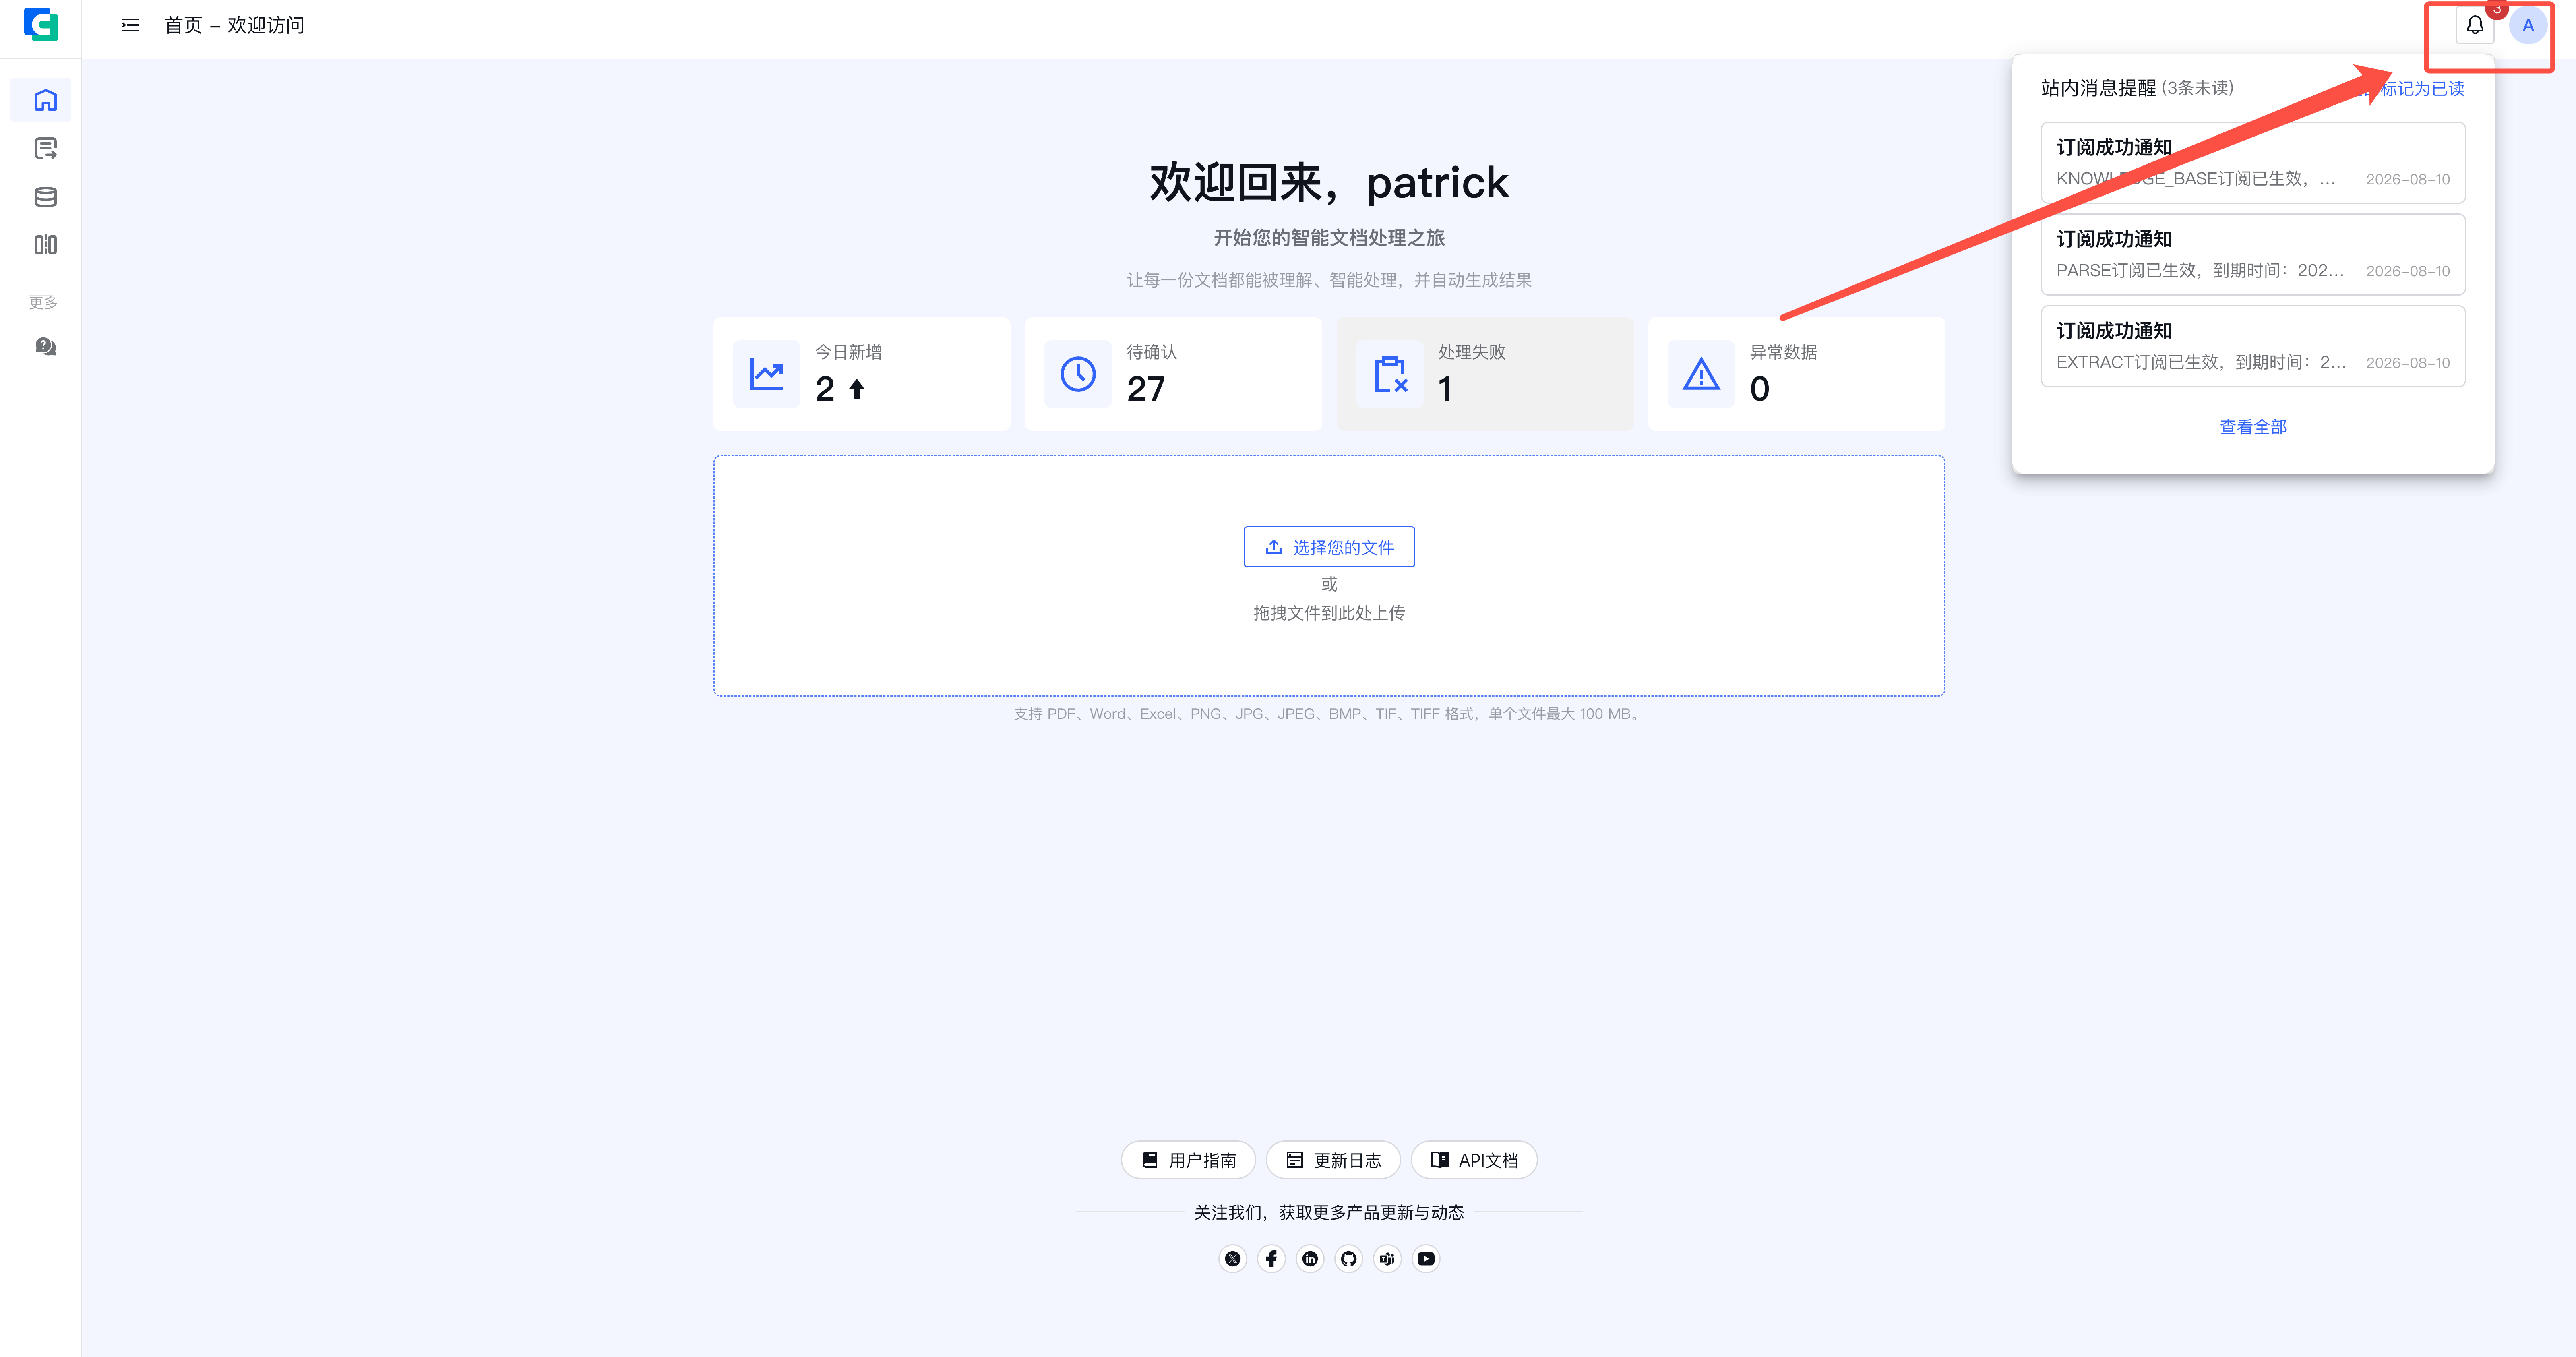Open the 处理失败 stats card
The width and height of the screenshot is (2576, 1357).
[1485, 374]
